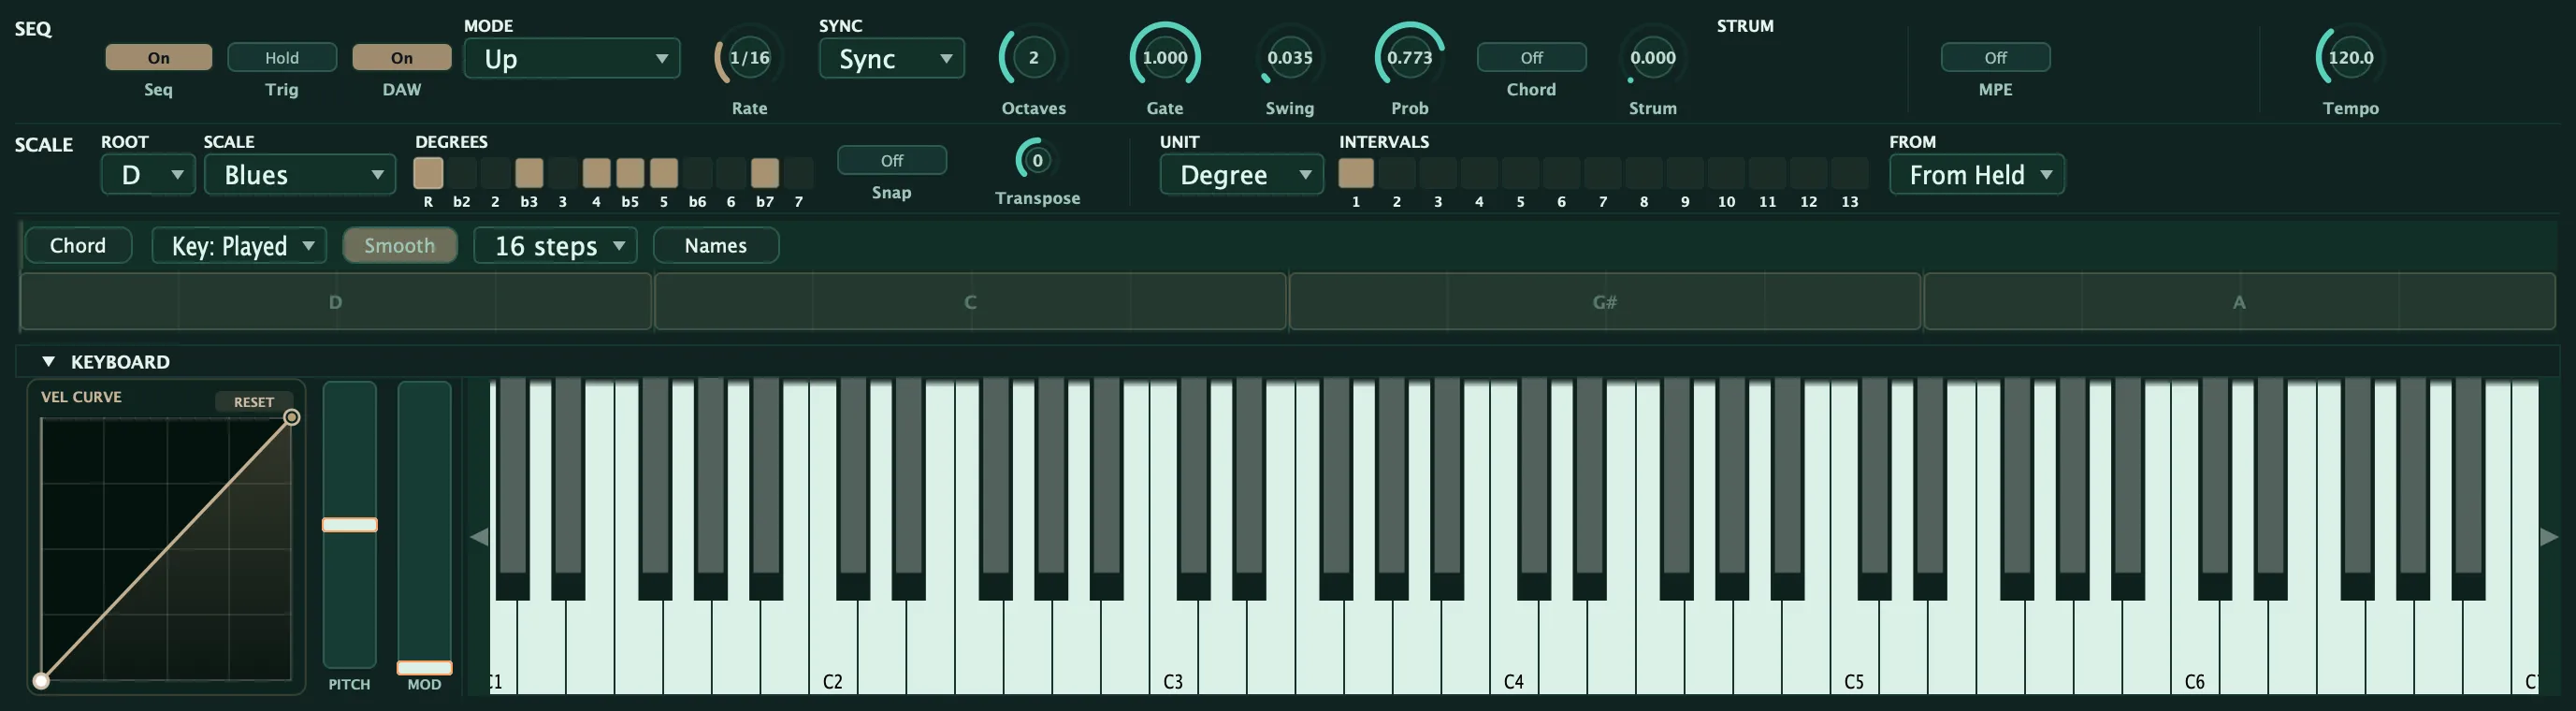The width and height of the screenshot is (2576, 711).
Task: Click the Names button
Action: click(716, 245)
